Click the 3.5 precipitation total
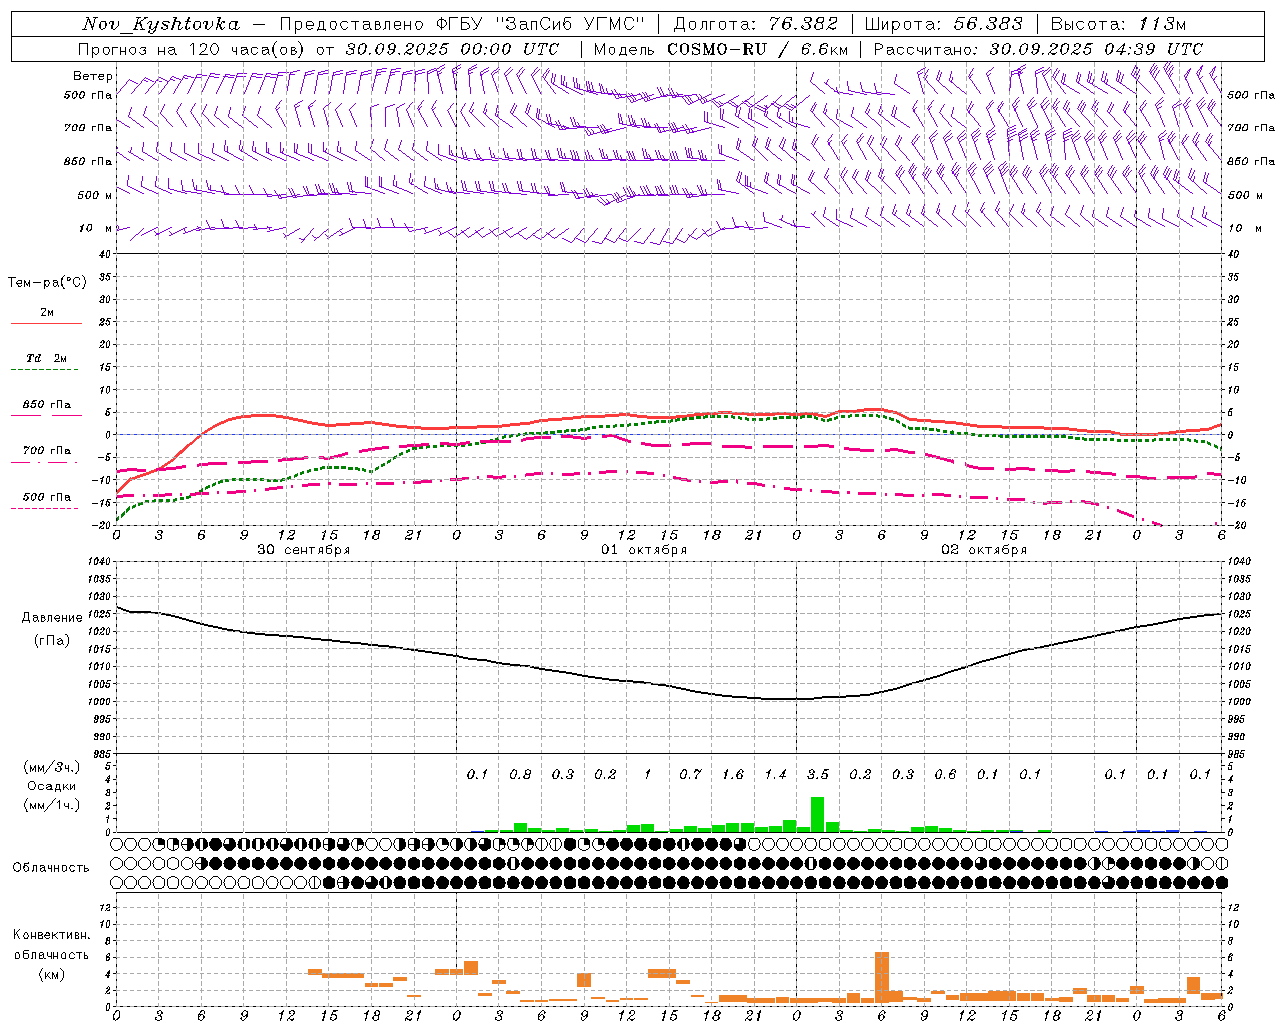This screenshot has width=1280, height=1024. [817, 774]
